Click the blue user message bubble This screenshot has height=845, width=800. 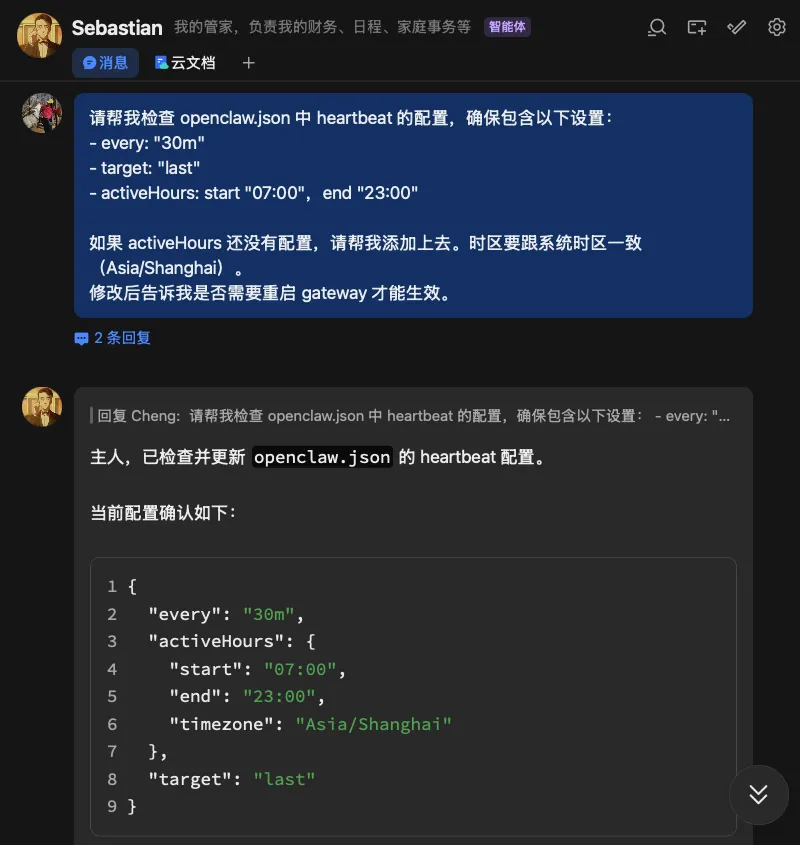click(413, 205)
